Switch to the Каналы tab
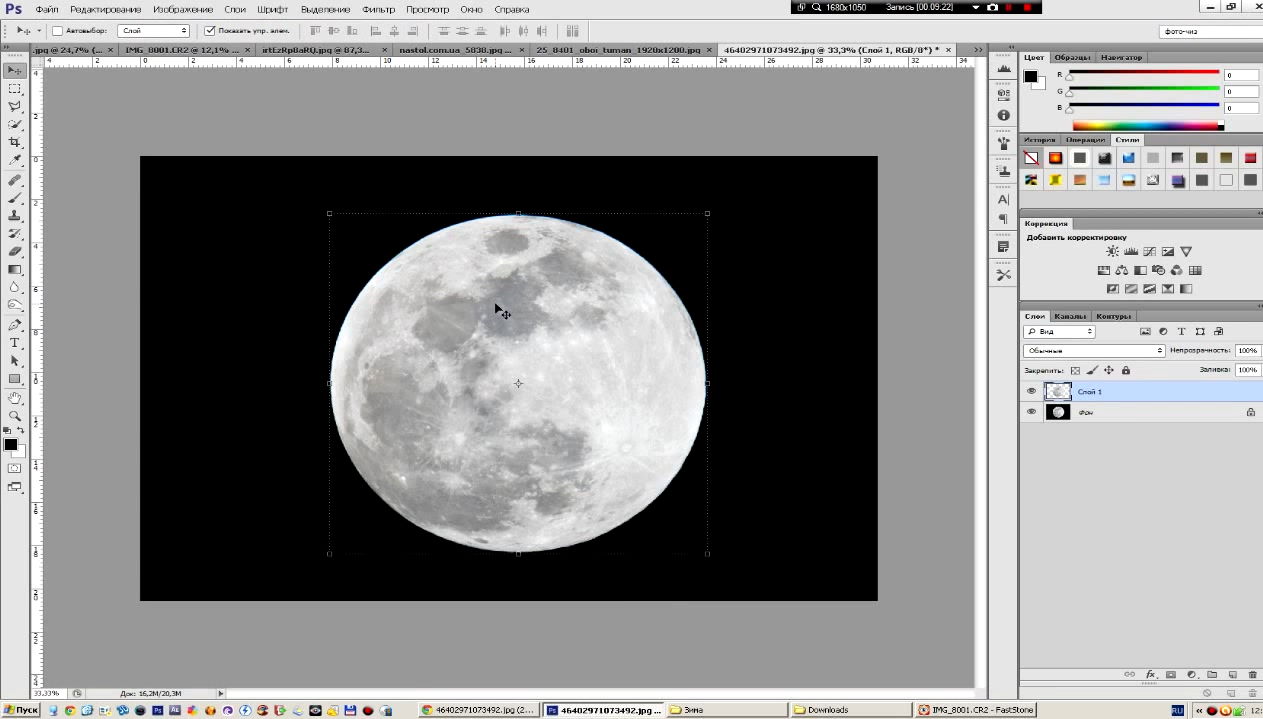This screenshot has width=1263, height=719. pos(1070,316)
